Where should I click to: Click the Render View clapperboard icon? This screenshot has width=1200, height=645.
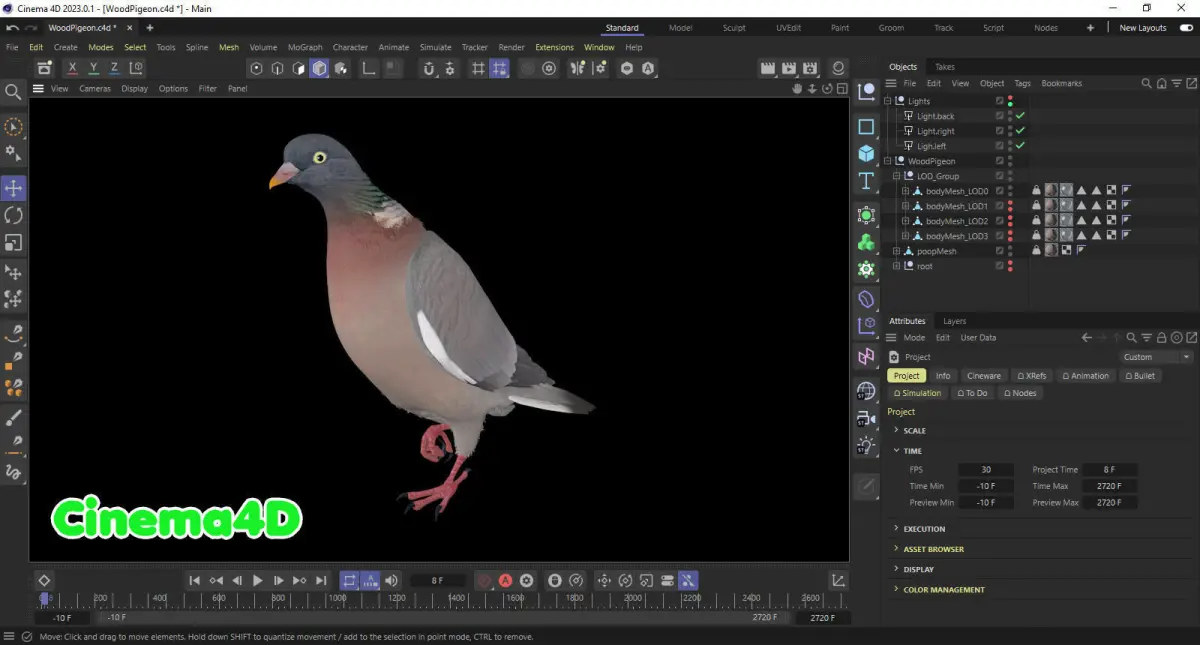pyautogui.click(x=768, y=68)
